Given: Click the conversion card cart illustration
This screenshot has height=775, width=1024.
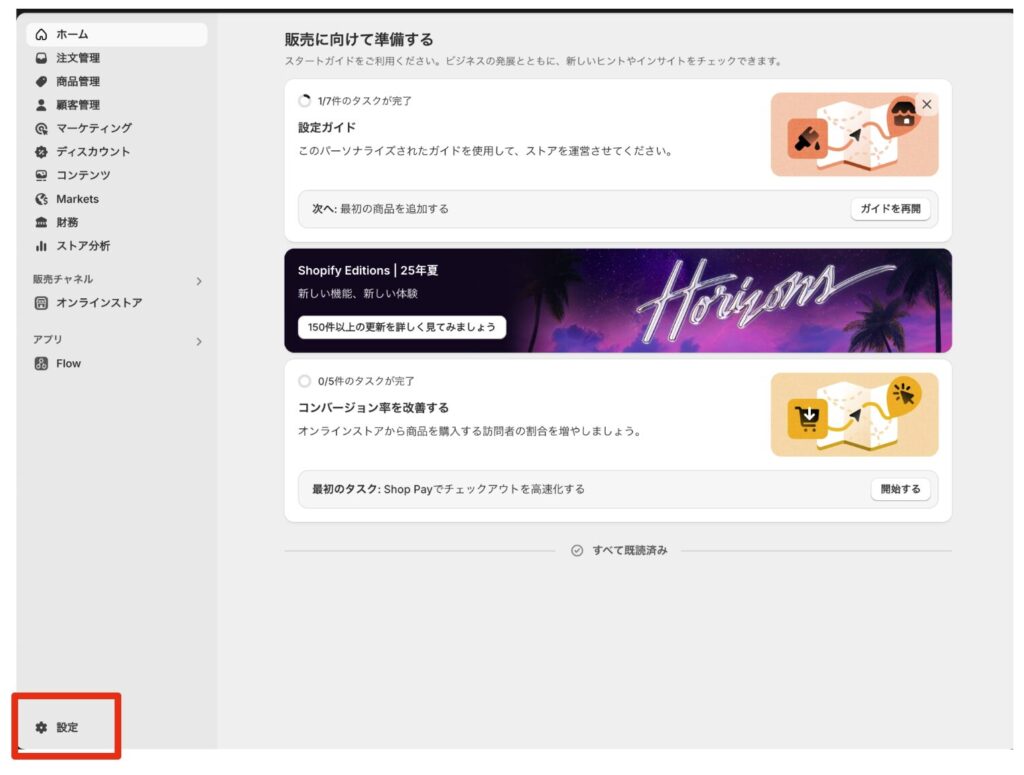Looking at the screenshot, I should (854, 415).
